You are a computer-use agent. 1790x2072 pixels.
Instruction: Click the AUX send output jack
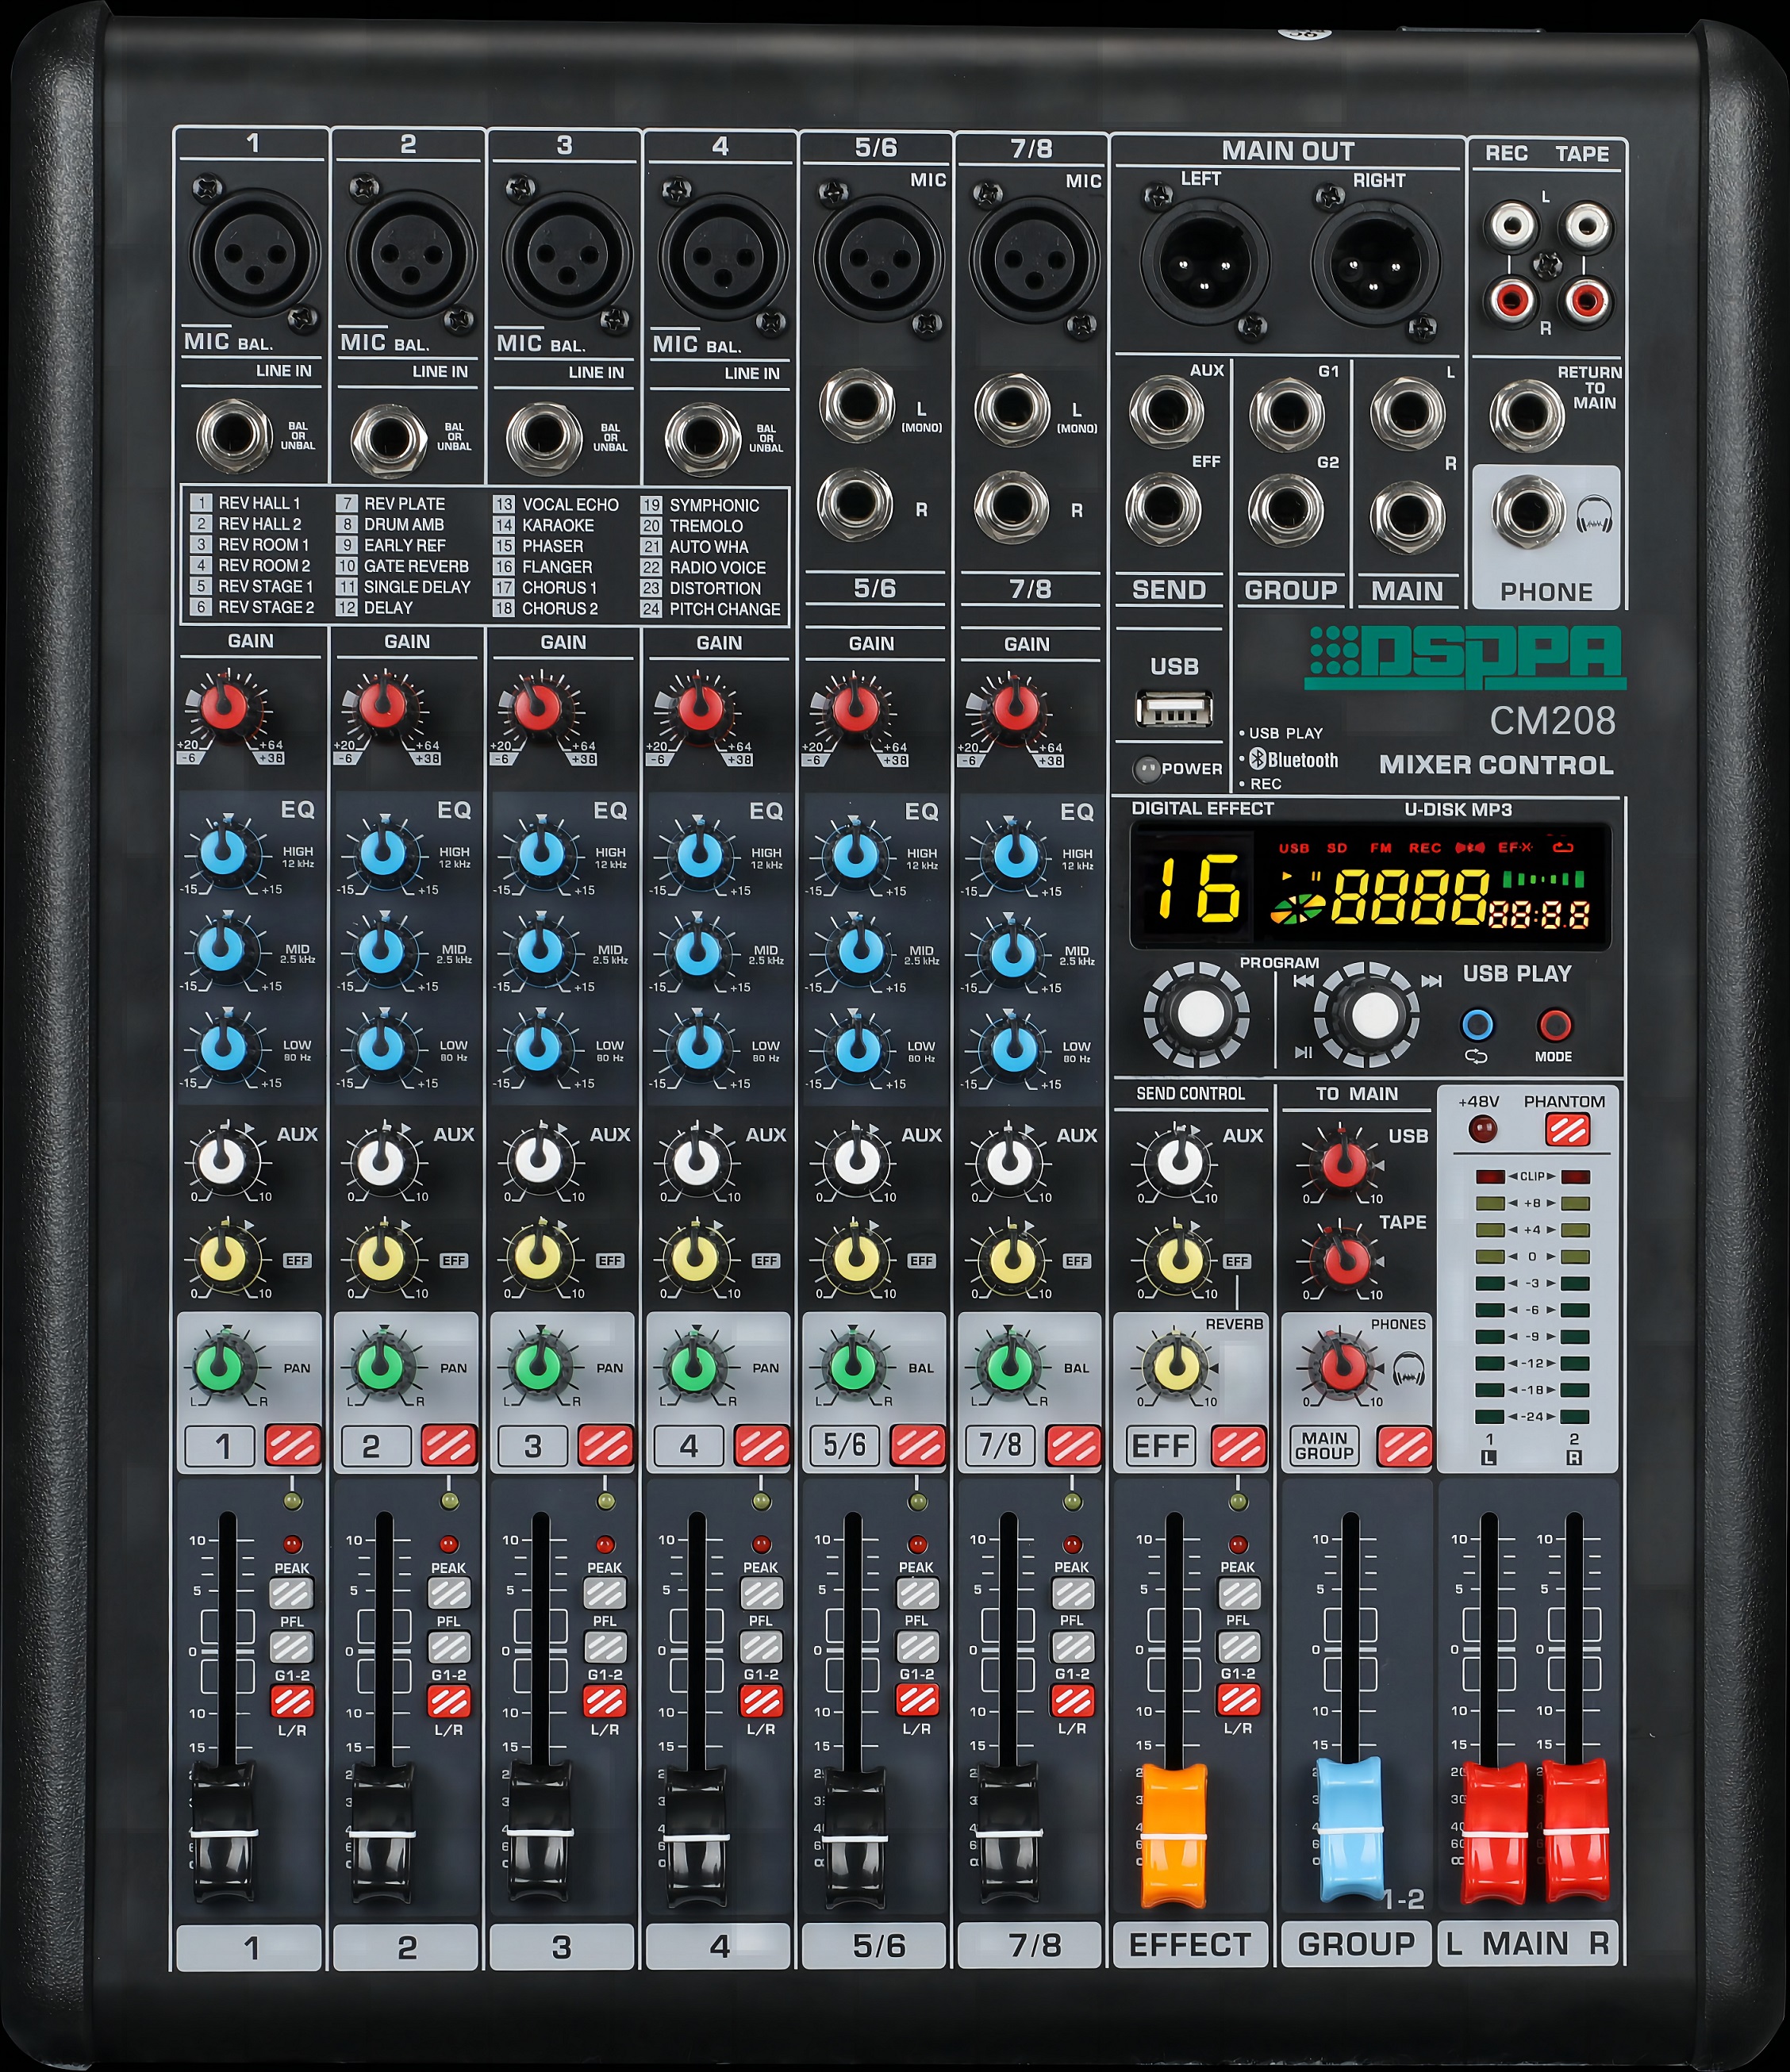1166,412
